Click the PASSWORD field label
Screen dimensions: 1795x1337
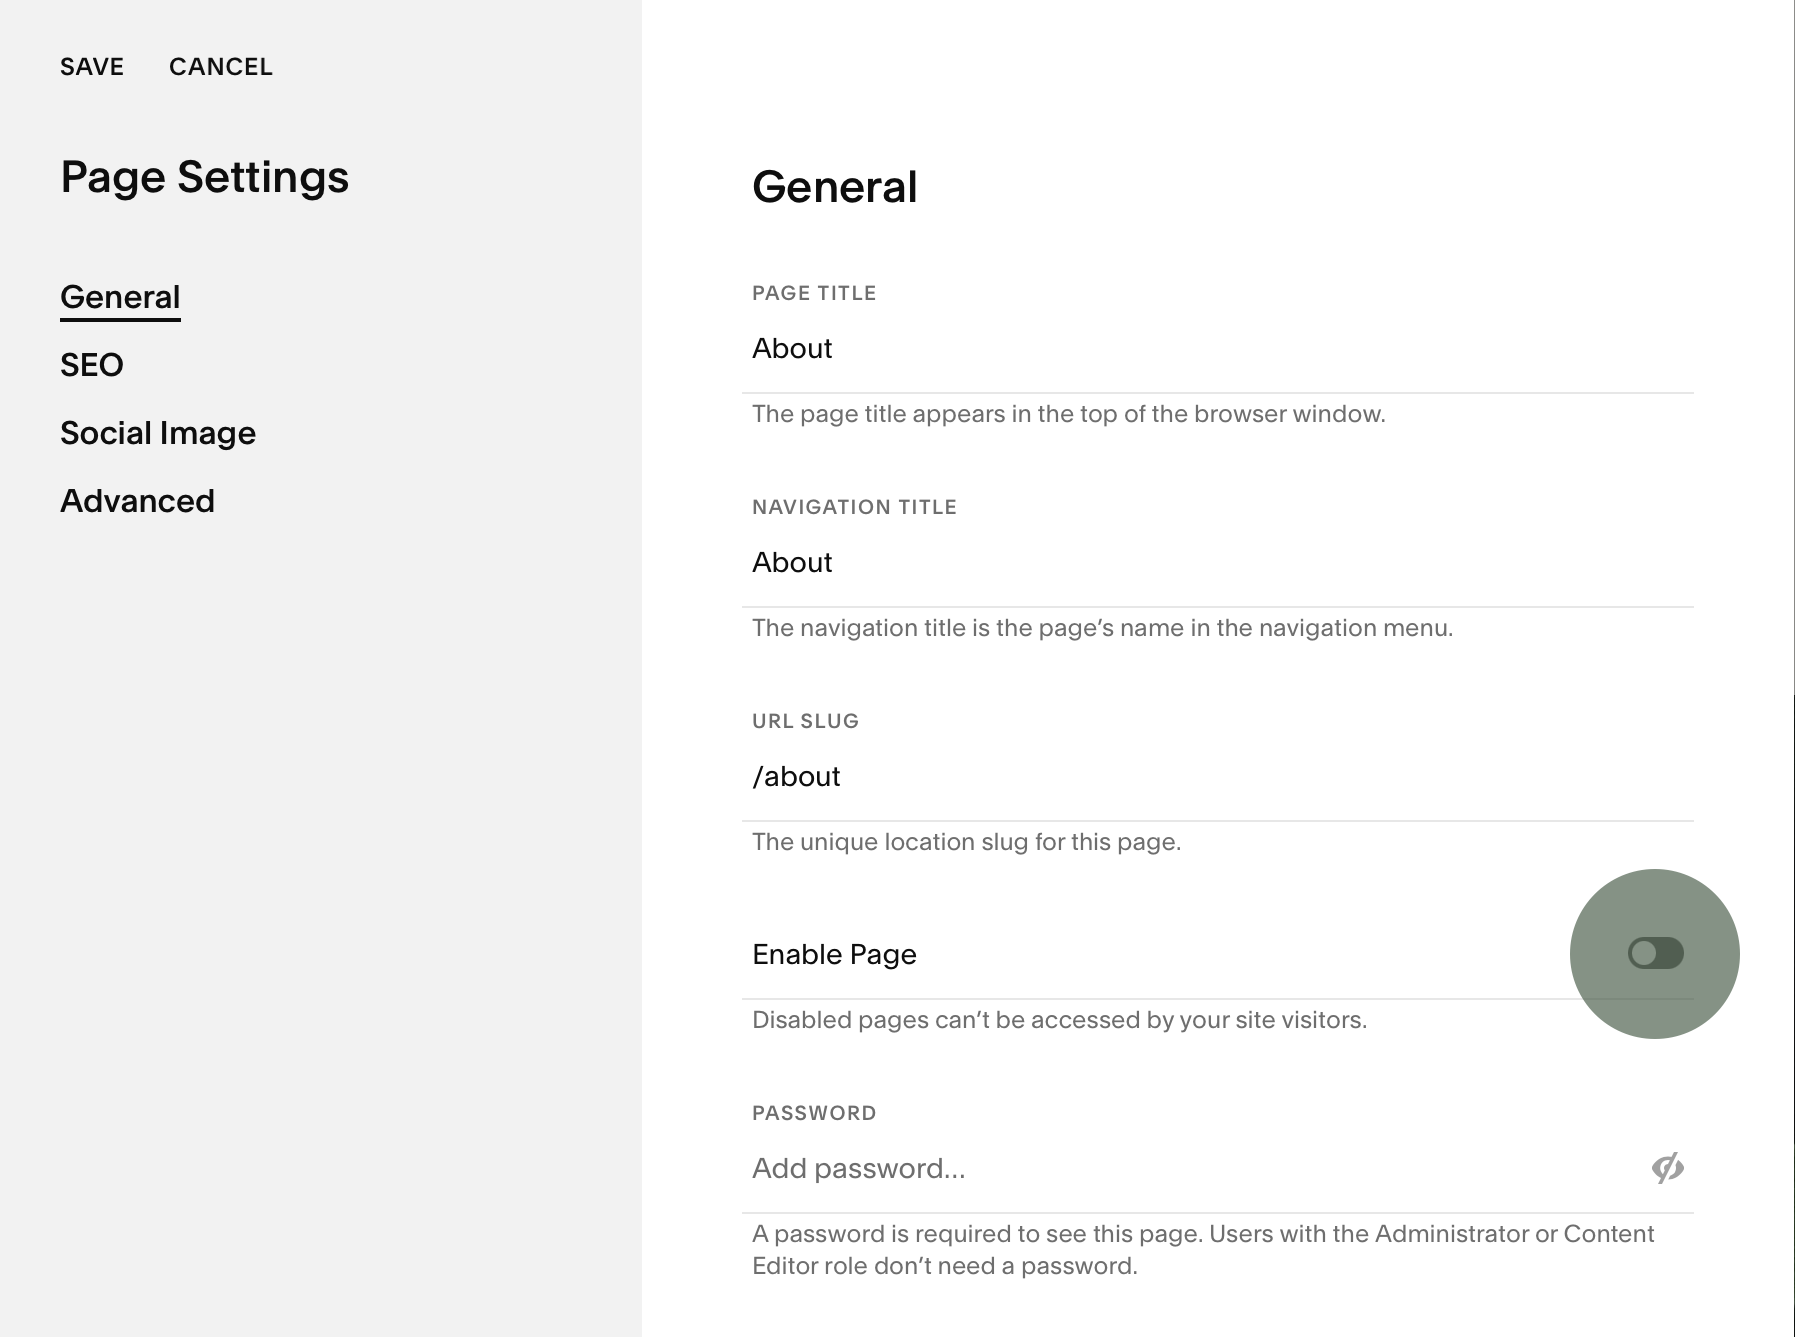point(814,1113)
